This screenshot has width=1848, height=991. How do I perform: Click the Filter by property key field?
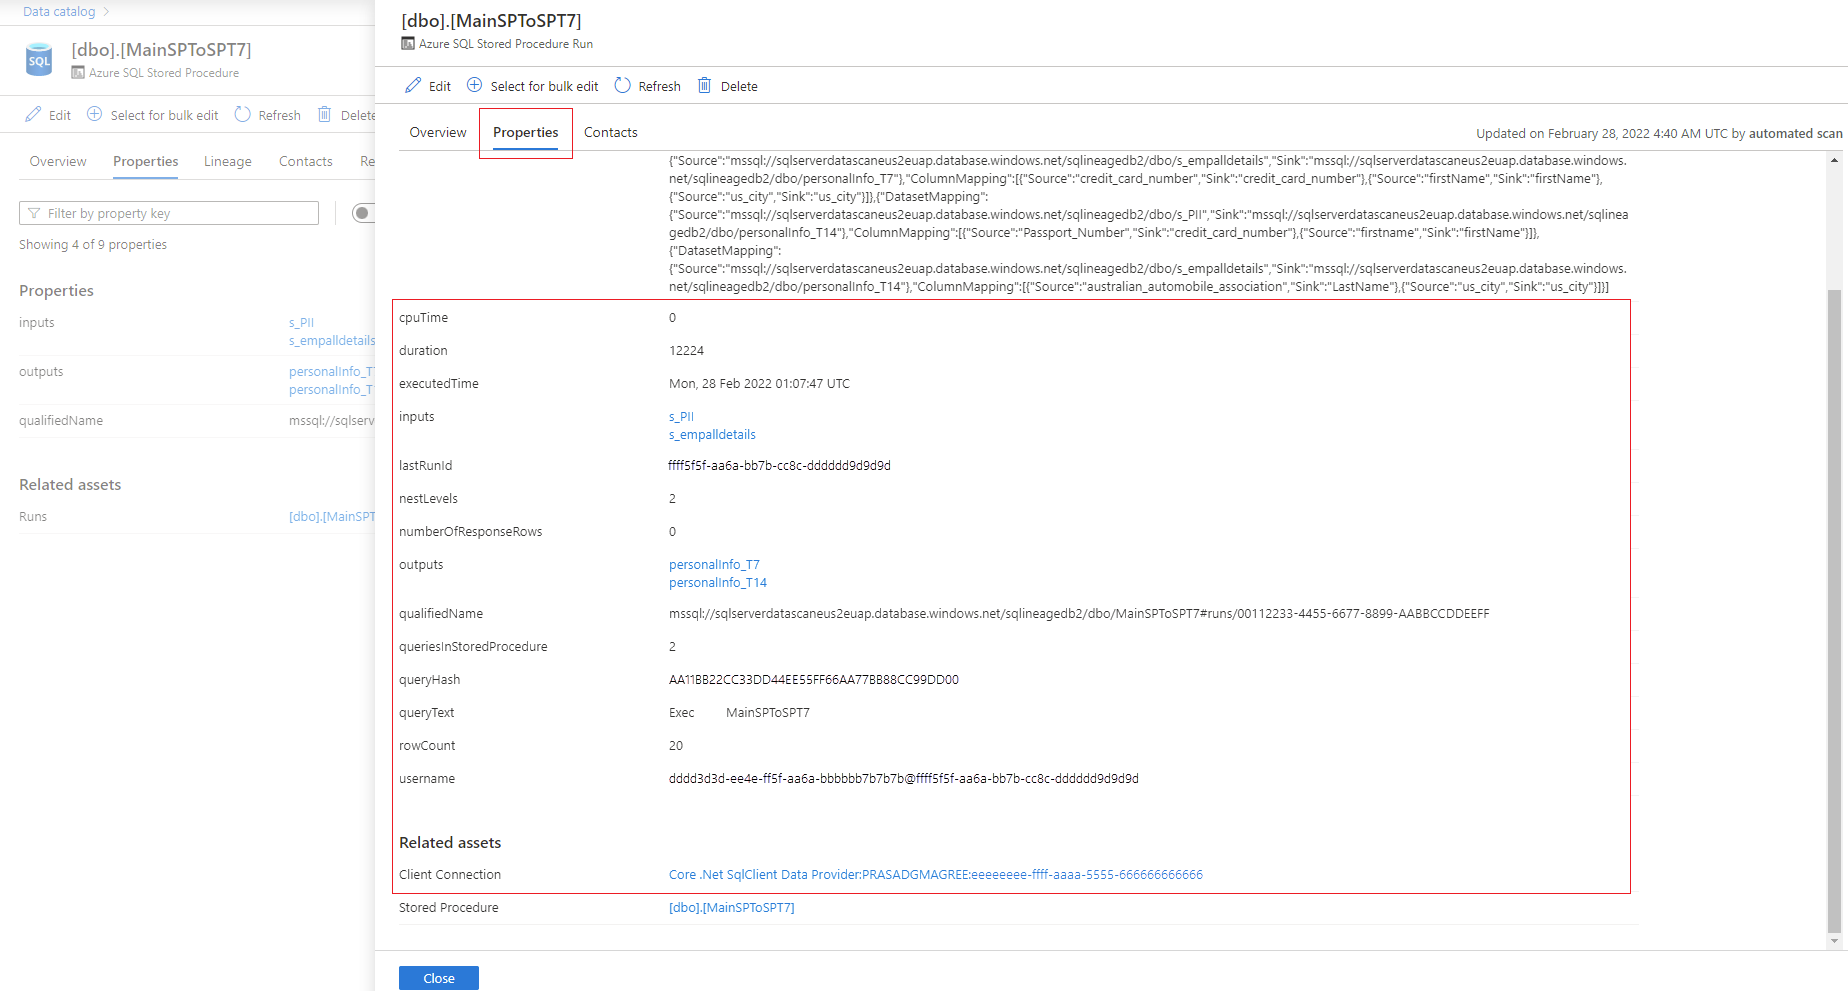tap(169, 213)
